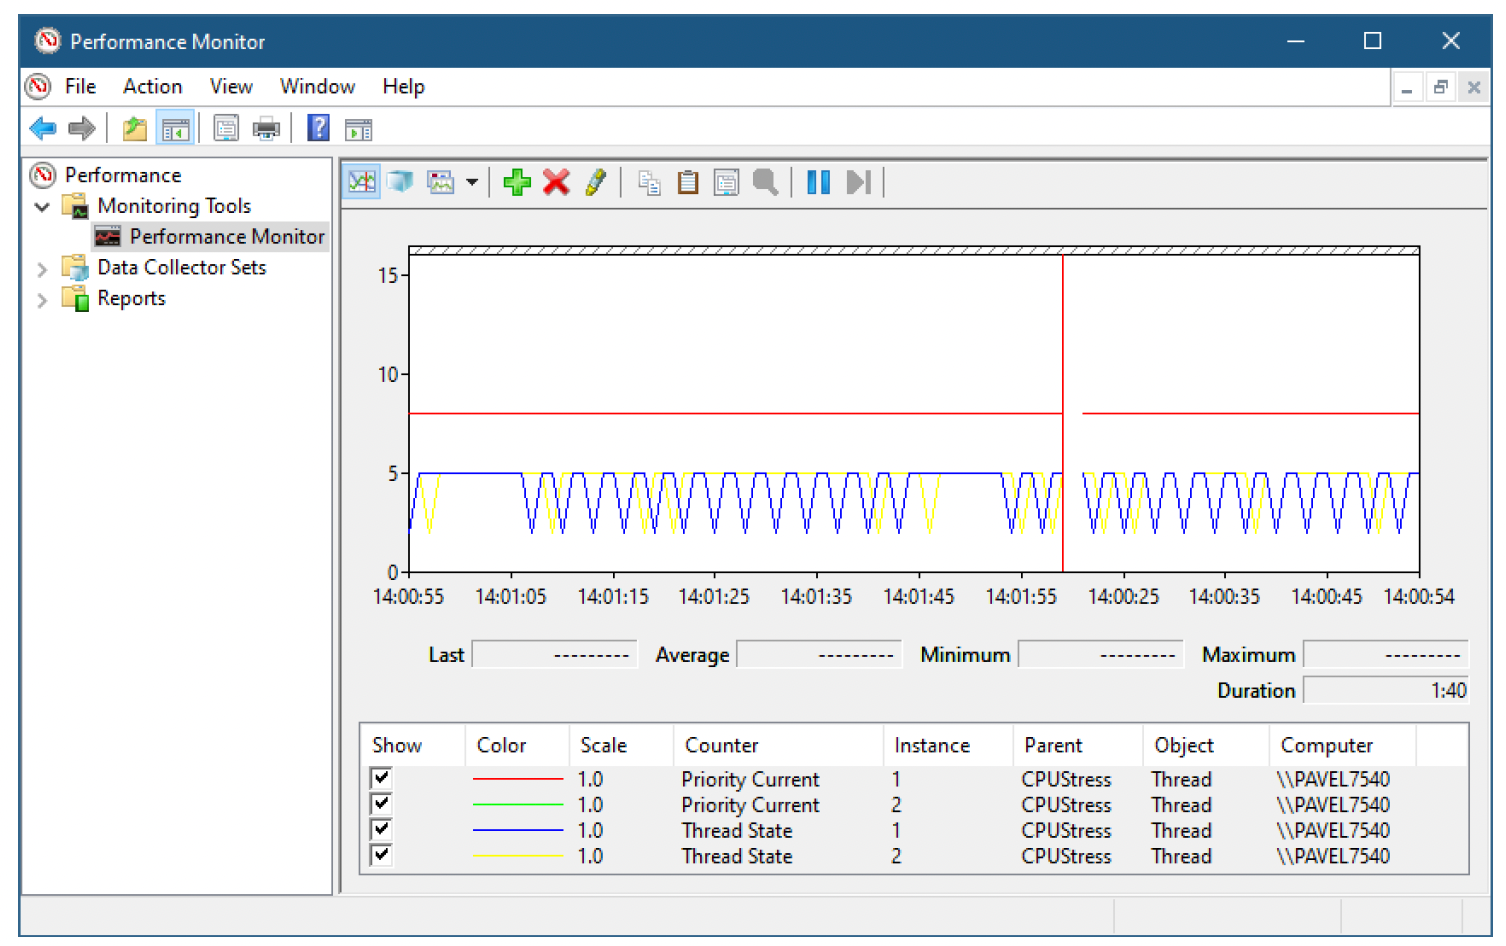
Task: Uncheck Show for the red Priority Current counter
Action: pos(381,778)
